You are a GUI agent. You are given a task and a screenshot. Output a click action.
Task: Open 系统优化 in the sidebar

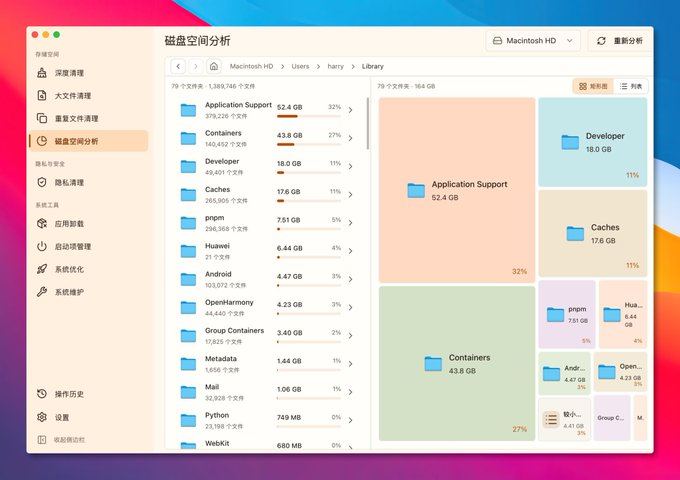88,269
